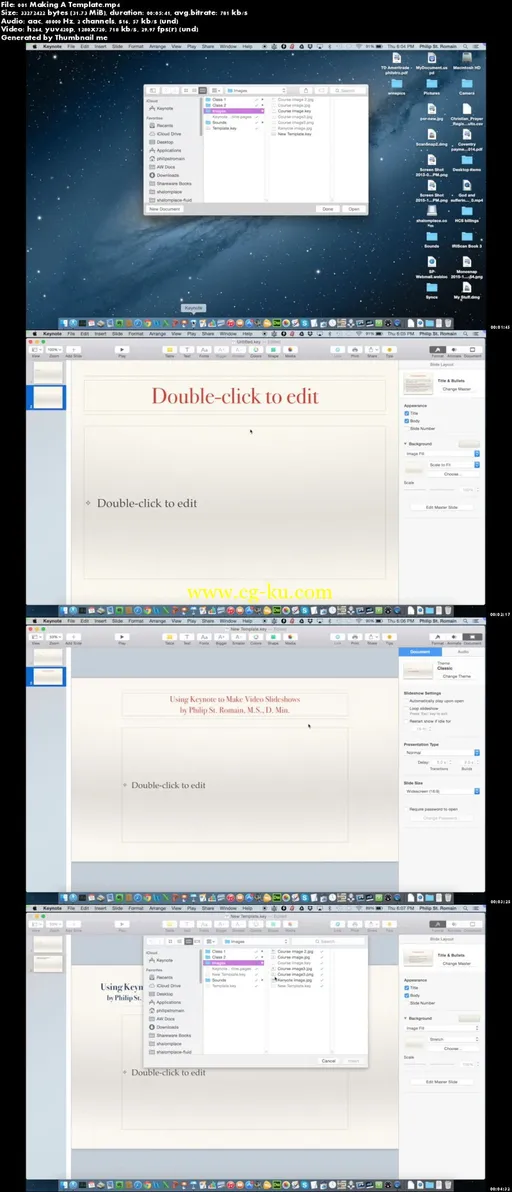In Untitled.key frame, click the Shape toolbar icon
512x1192 pixels.
[273, 350]
